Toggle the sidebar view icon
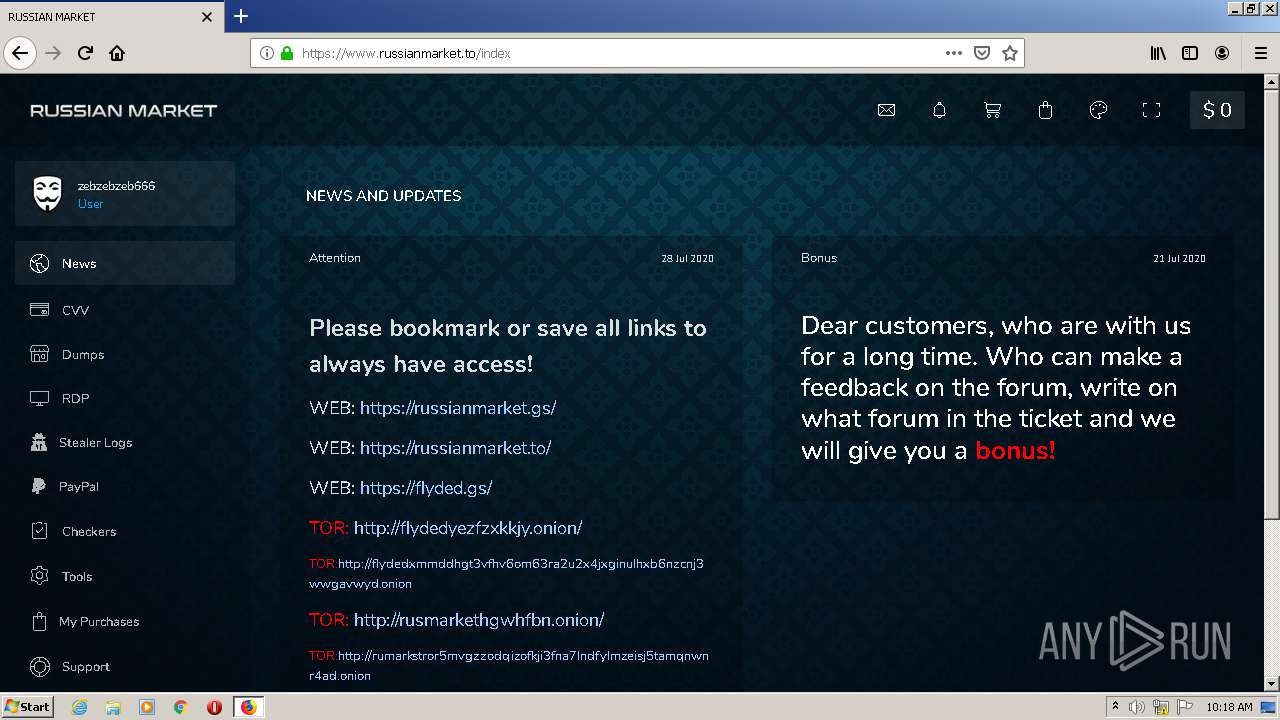Viewport: 1280px width, 720px height. pos(1190,53)
